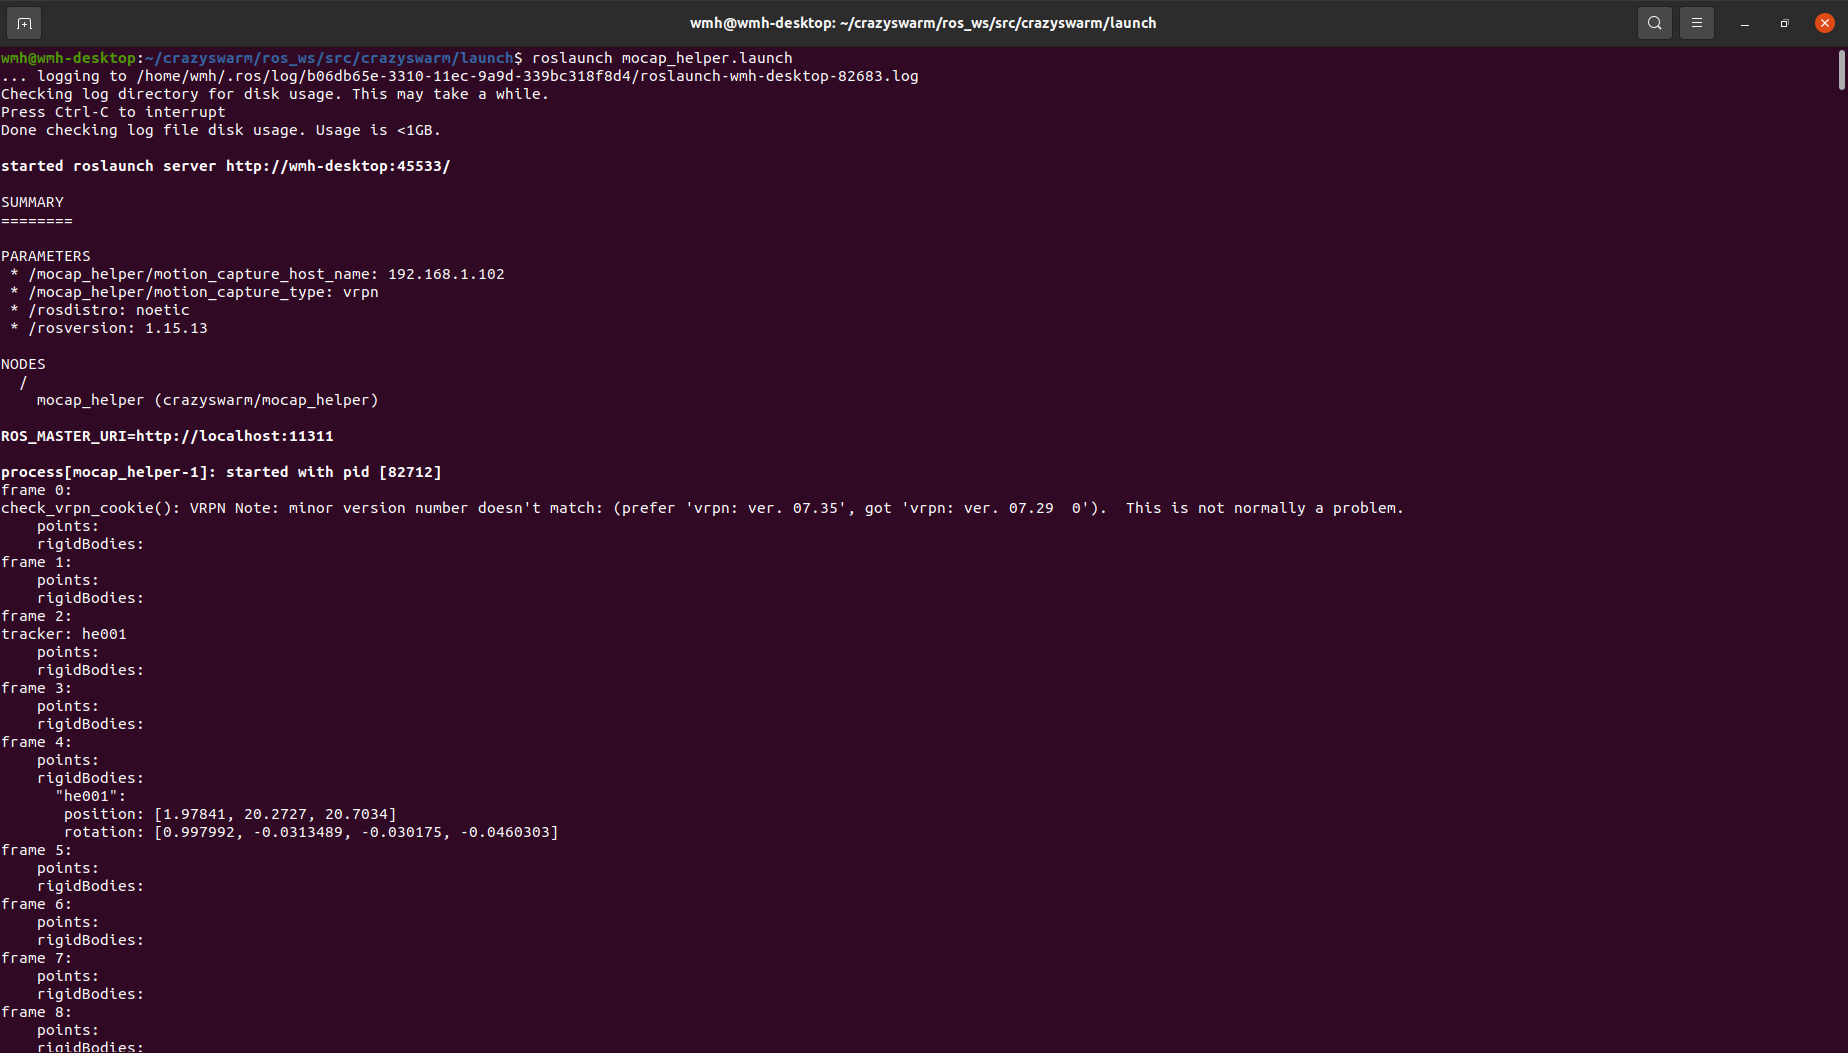The width and height of the screenshot is (1848, 1053).
Task: Open the terminal hamburger menu
Action: (x=1697, y=23)
